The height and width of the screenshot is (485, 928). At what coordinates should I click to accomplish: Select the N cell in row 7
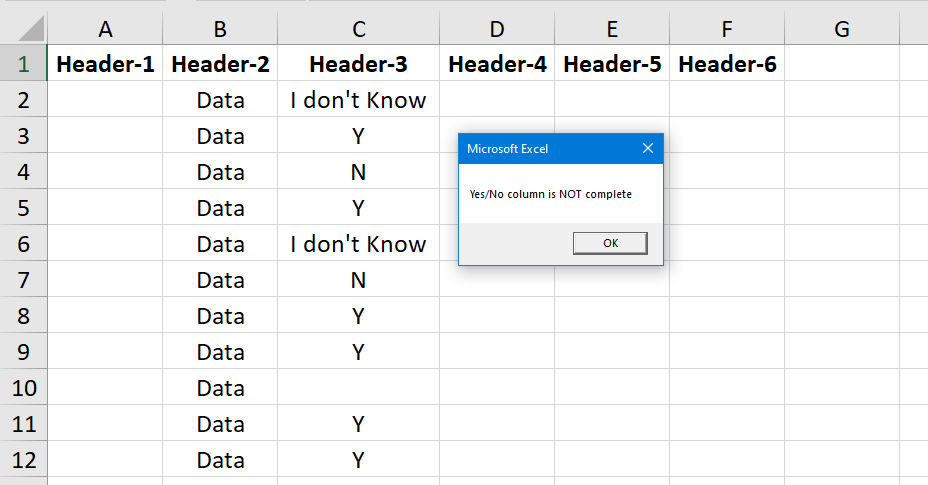359,280
